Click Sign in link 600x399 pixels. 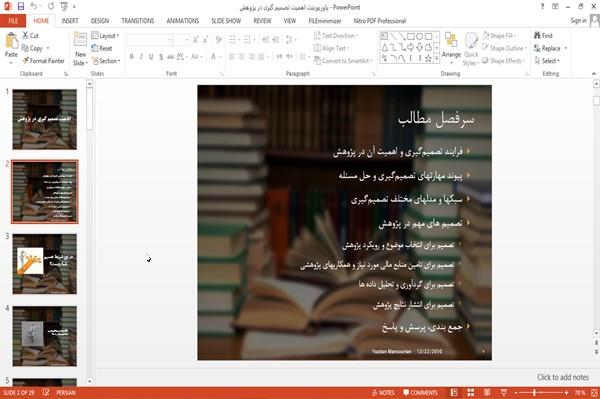(578, 21)
